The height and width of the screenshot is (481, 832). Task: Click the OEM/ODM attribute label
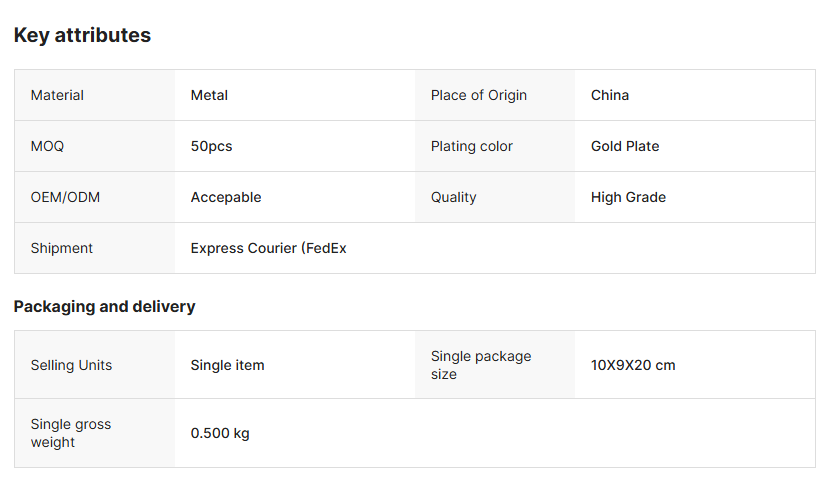pyautogui.click(x=65, y=197)
